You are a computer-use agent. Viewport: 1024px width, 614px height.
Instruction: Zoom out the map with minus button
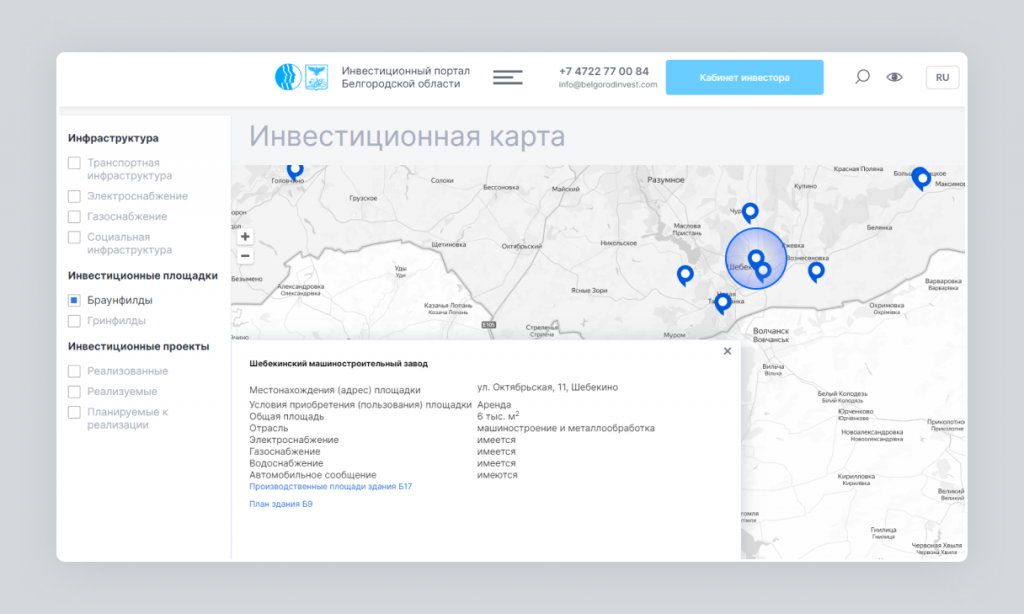coord(245,256)
